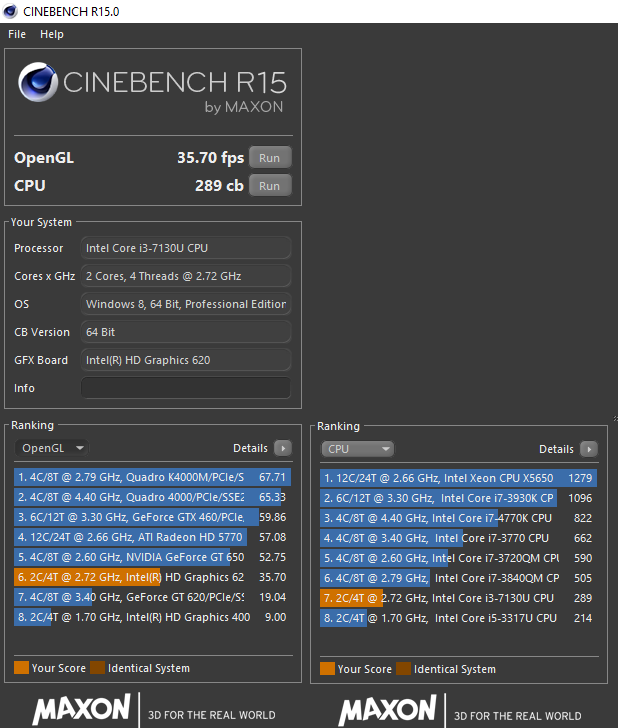This screenshot has width=618, height=728.
Task: Click the orange Your Score swatch in OpenGL ranking
Action: [20, 668]
